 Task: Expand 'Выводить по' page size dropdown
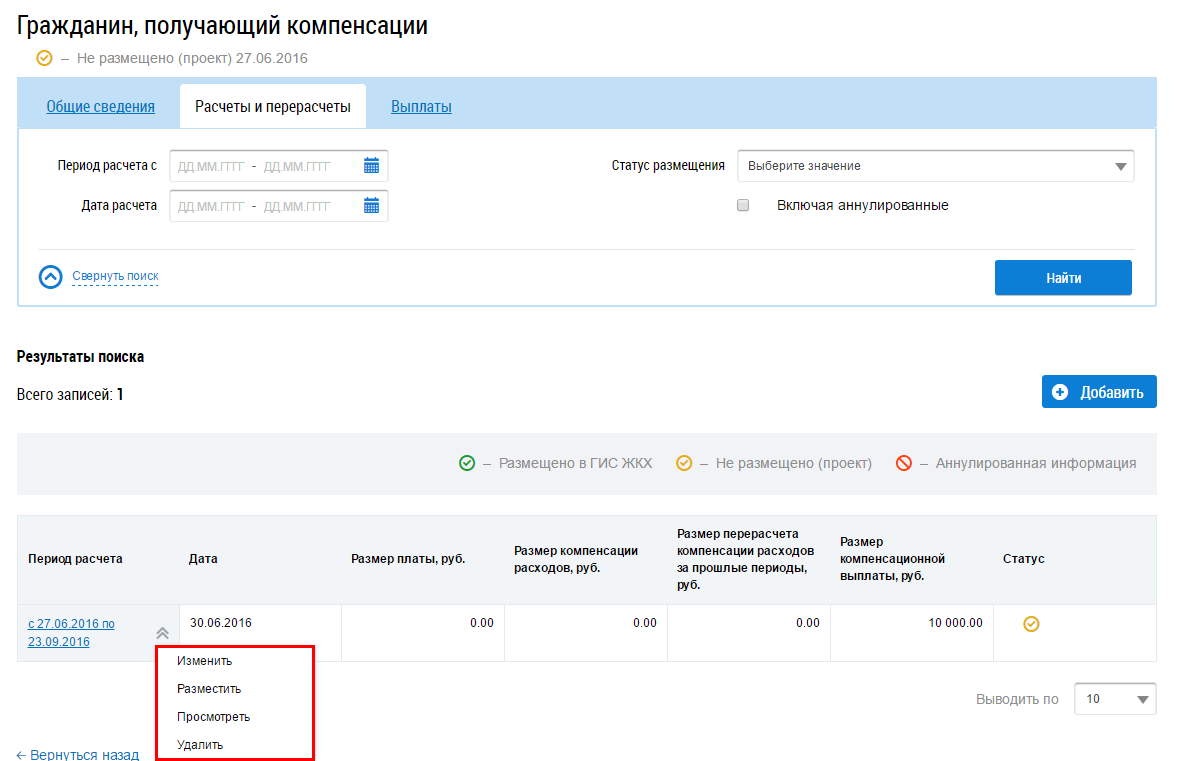click(1114, 699)
